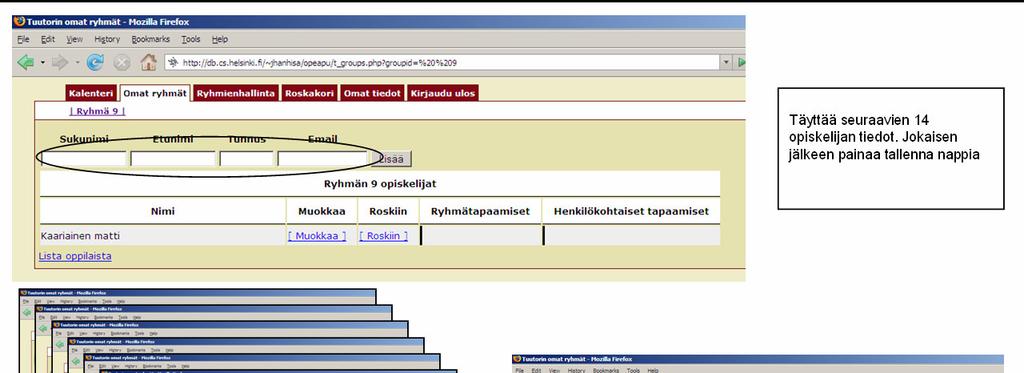Focus the Etunimi input field

tap(173, 159)
